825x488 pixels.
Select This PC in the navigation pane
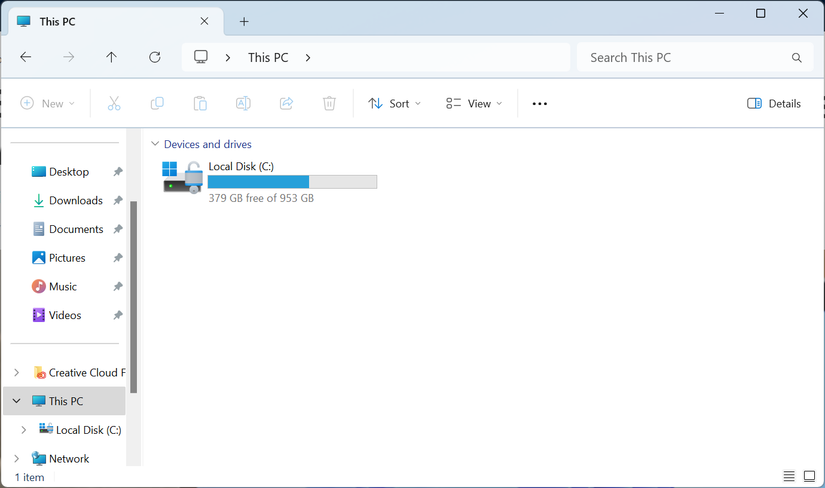click(65, 401)
